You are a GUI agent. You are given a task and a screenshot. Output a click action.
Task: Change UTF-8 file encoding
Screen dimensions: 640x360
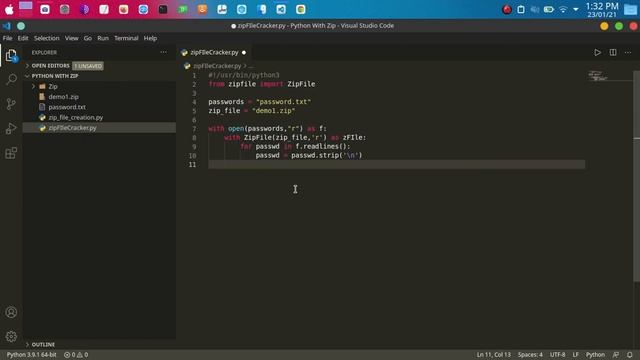(558, 355)
